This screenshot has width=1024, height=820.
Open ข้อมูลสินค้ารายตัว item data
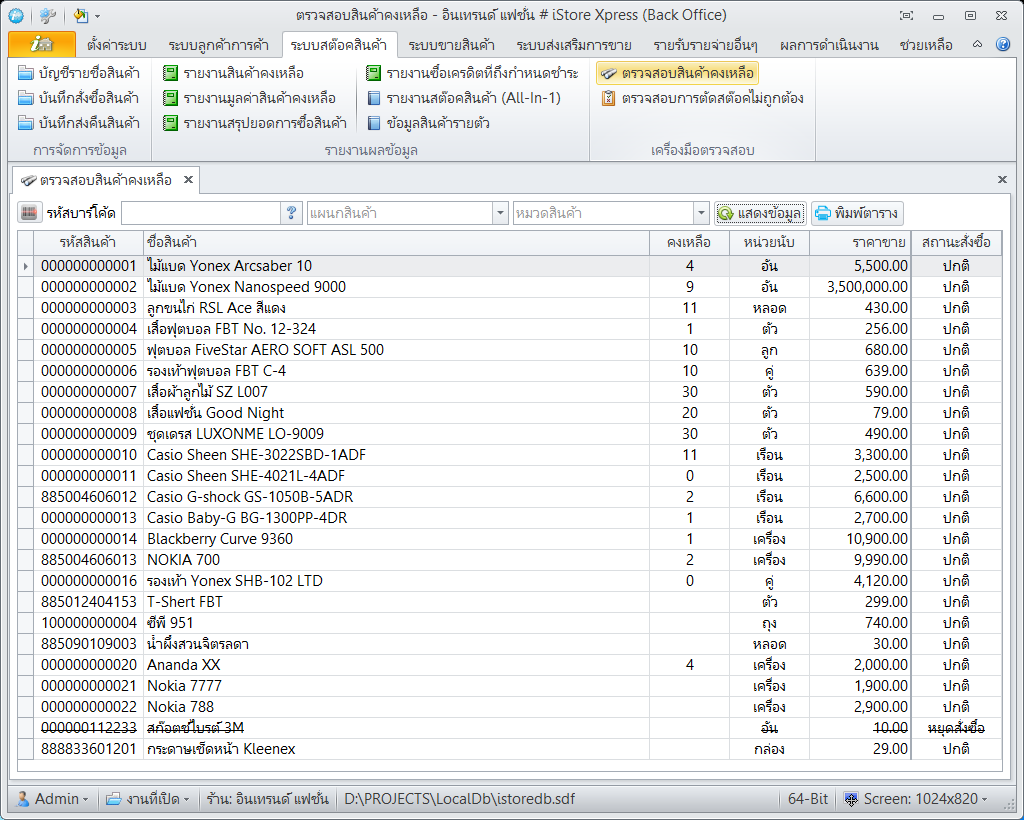[x=428, y=123]
